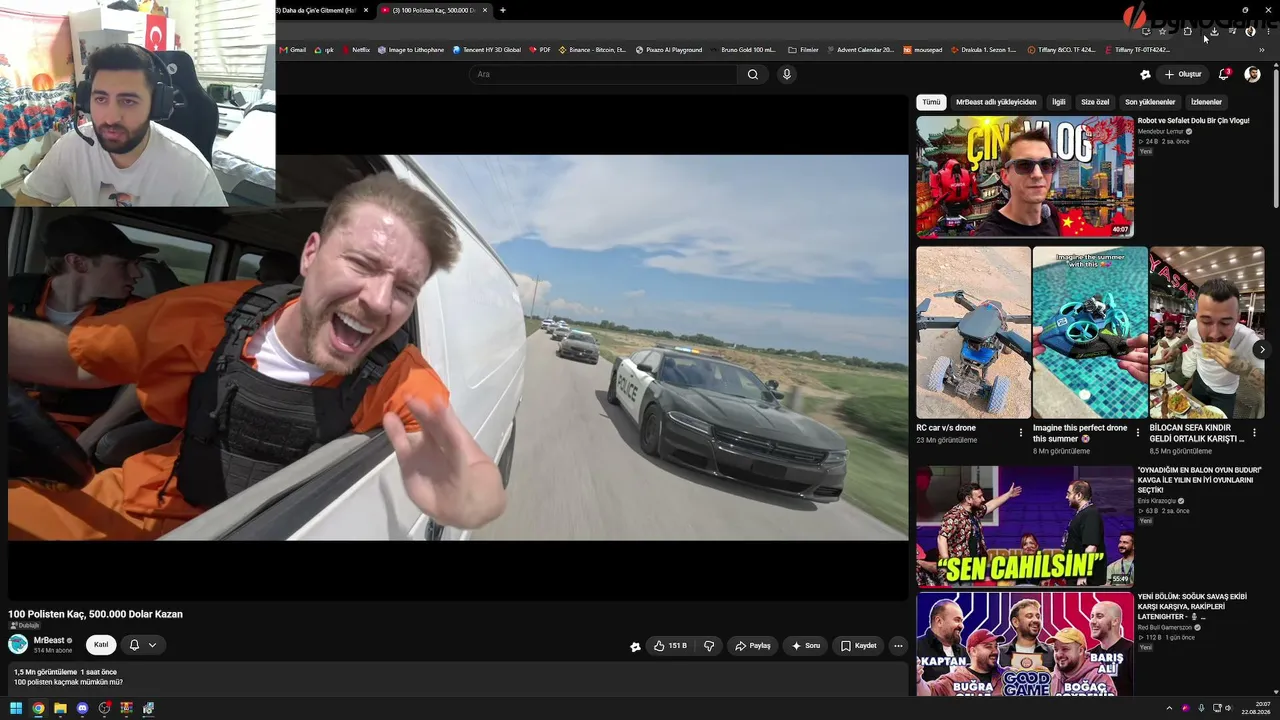The image size is (1280, 720).
Task: Open the 'Mendebur Lemur' channel name
Action: 1160,132
